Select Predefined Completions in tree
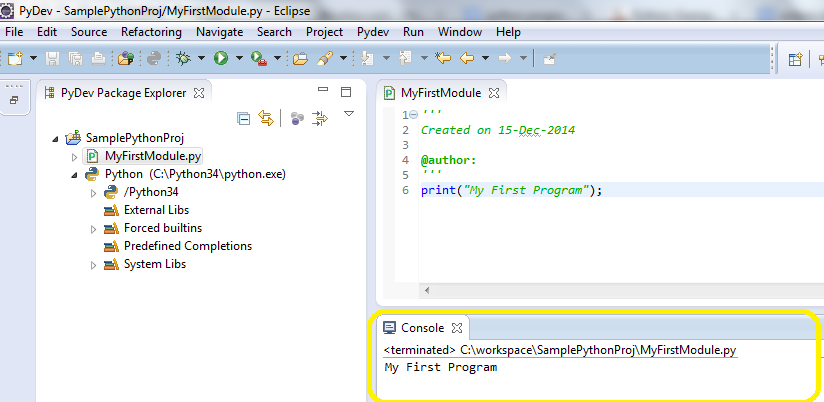The width and height of the screenshot is (824, 402). [188, 246]
